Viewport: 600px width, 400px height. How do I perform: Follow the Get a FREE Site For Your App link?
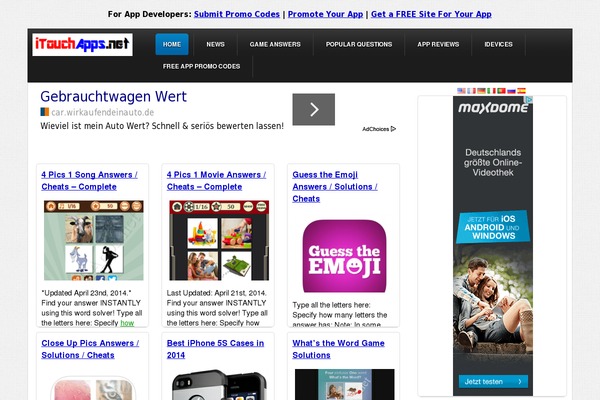coord(431,14)
